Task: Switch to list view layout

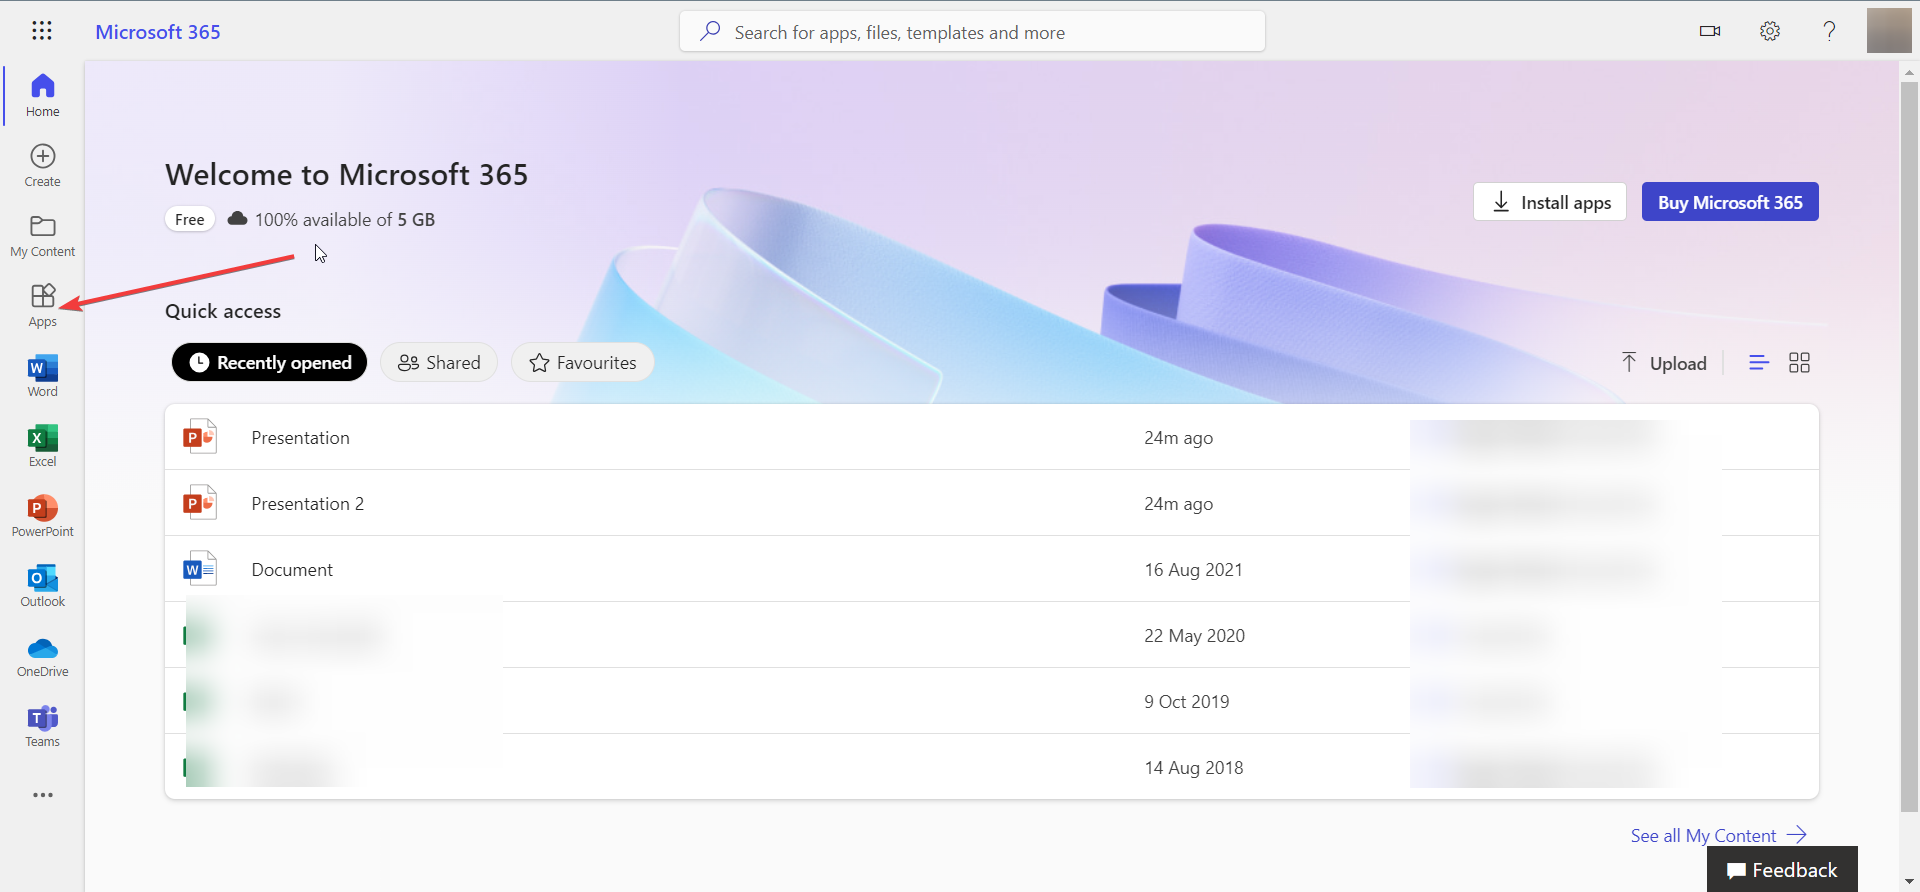Action: pos(1759,363)
